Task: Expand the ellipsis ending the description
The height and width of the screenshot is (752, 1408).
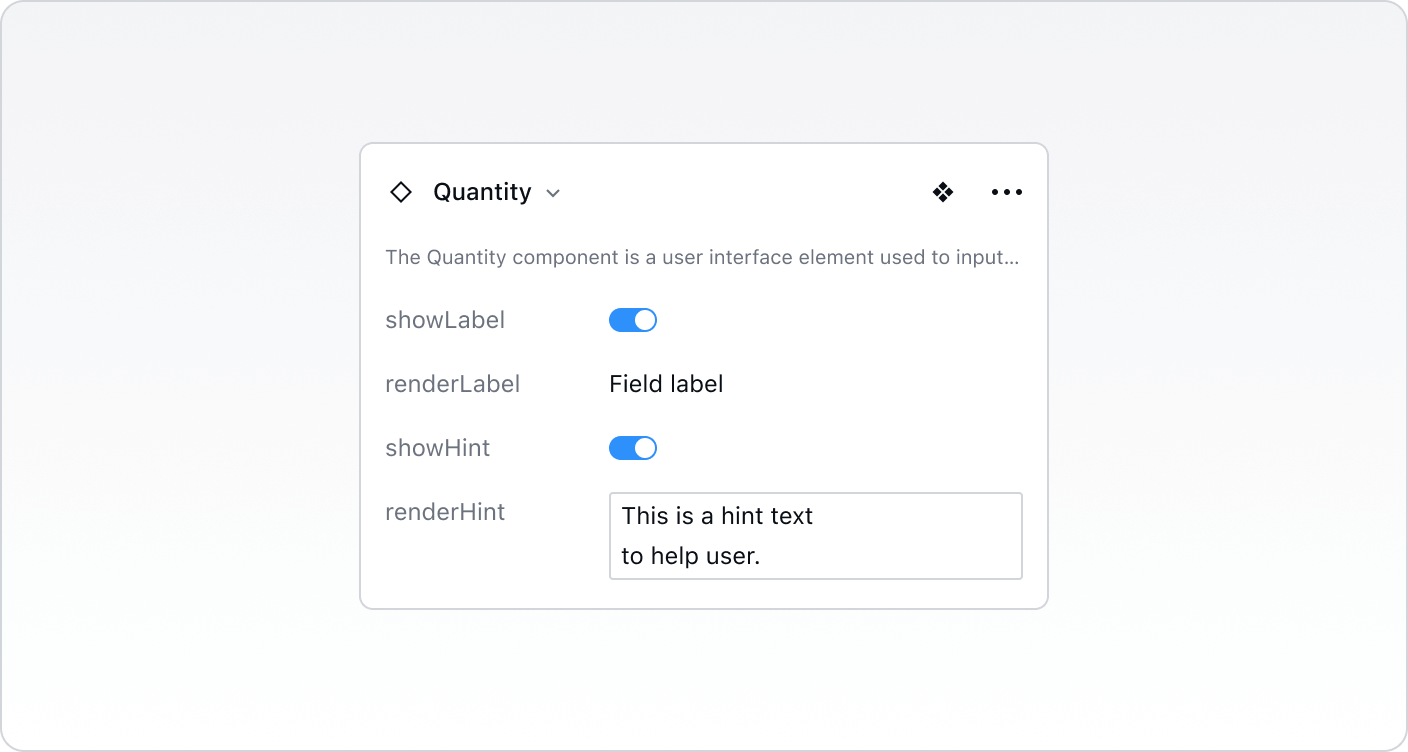Action: 1012,258
